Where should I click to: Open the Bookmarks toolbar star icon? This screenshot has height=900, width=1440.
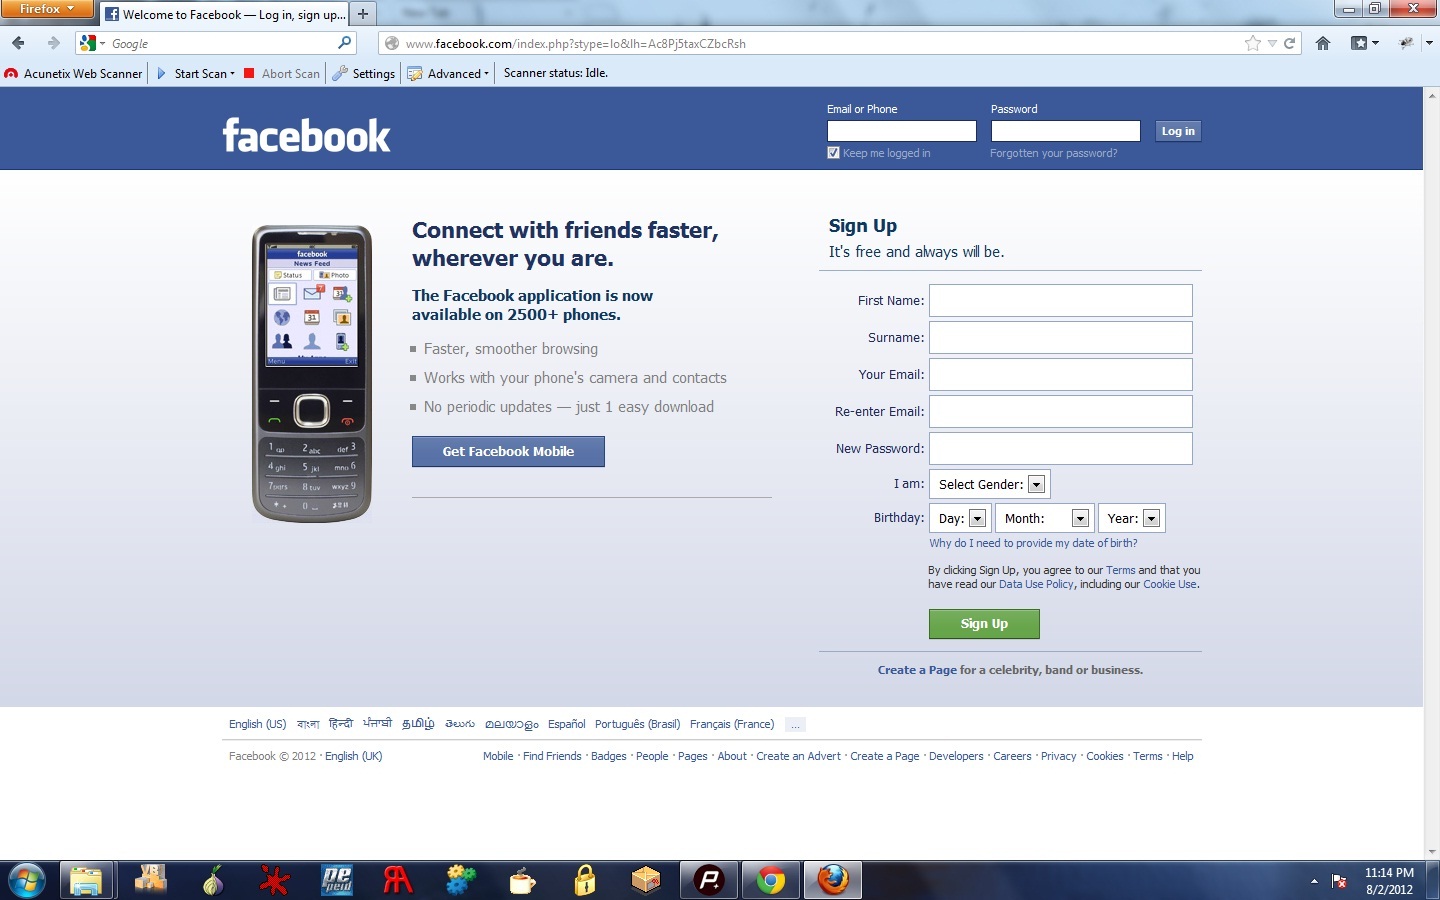click(1359, 43)
